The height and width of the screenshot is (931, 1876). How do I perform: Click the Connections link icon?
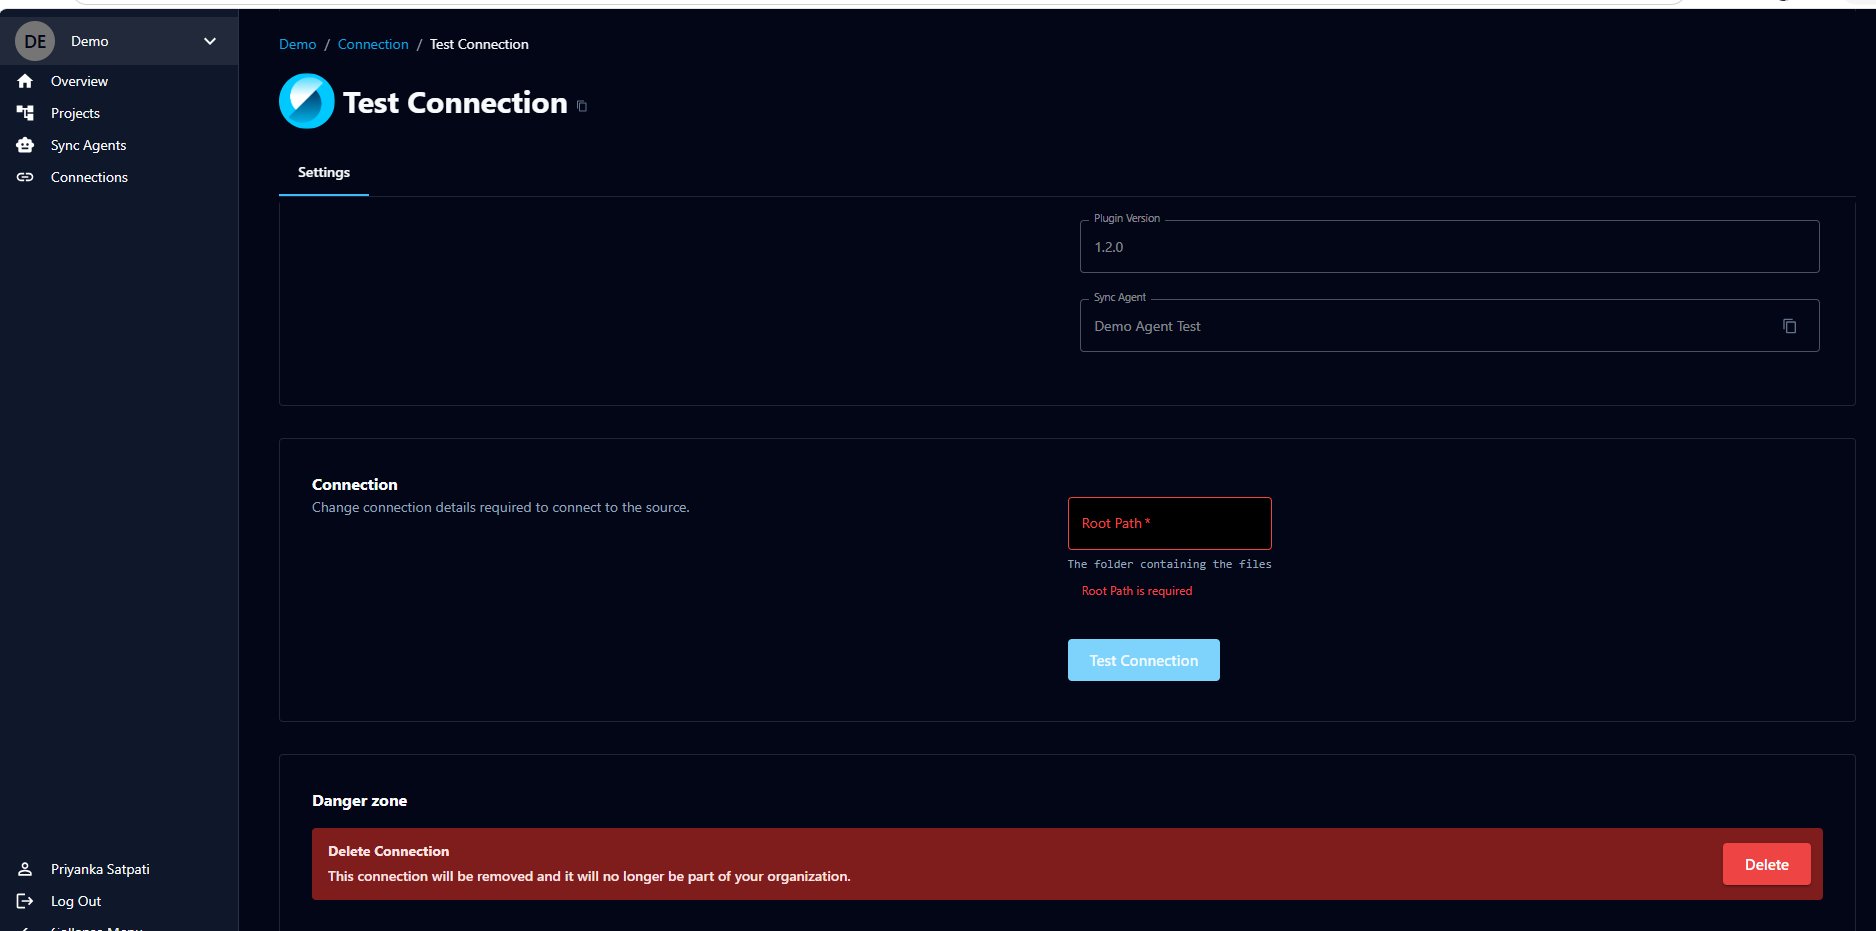coord(25,177)
